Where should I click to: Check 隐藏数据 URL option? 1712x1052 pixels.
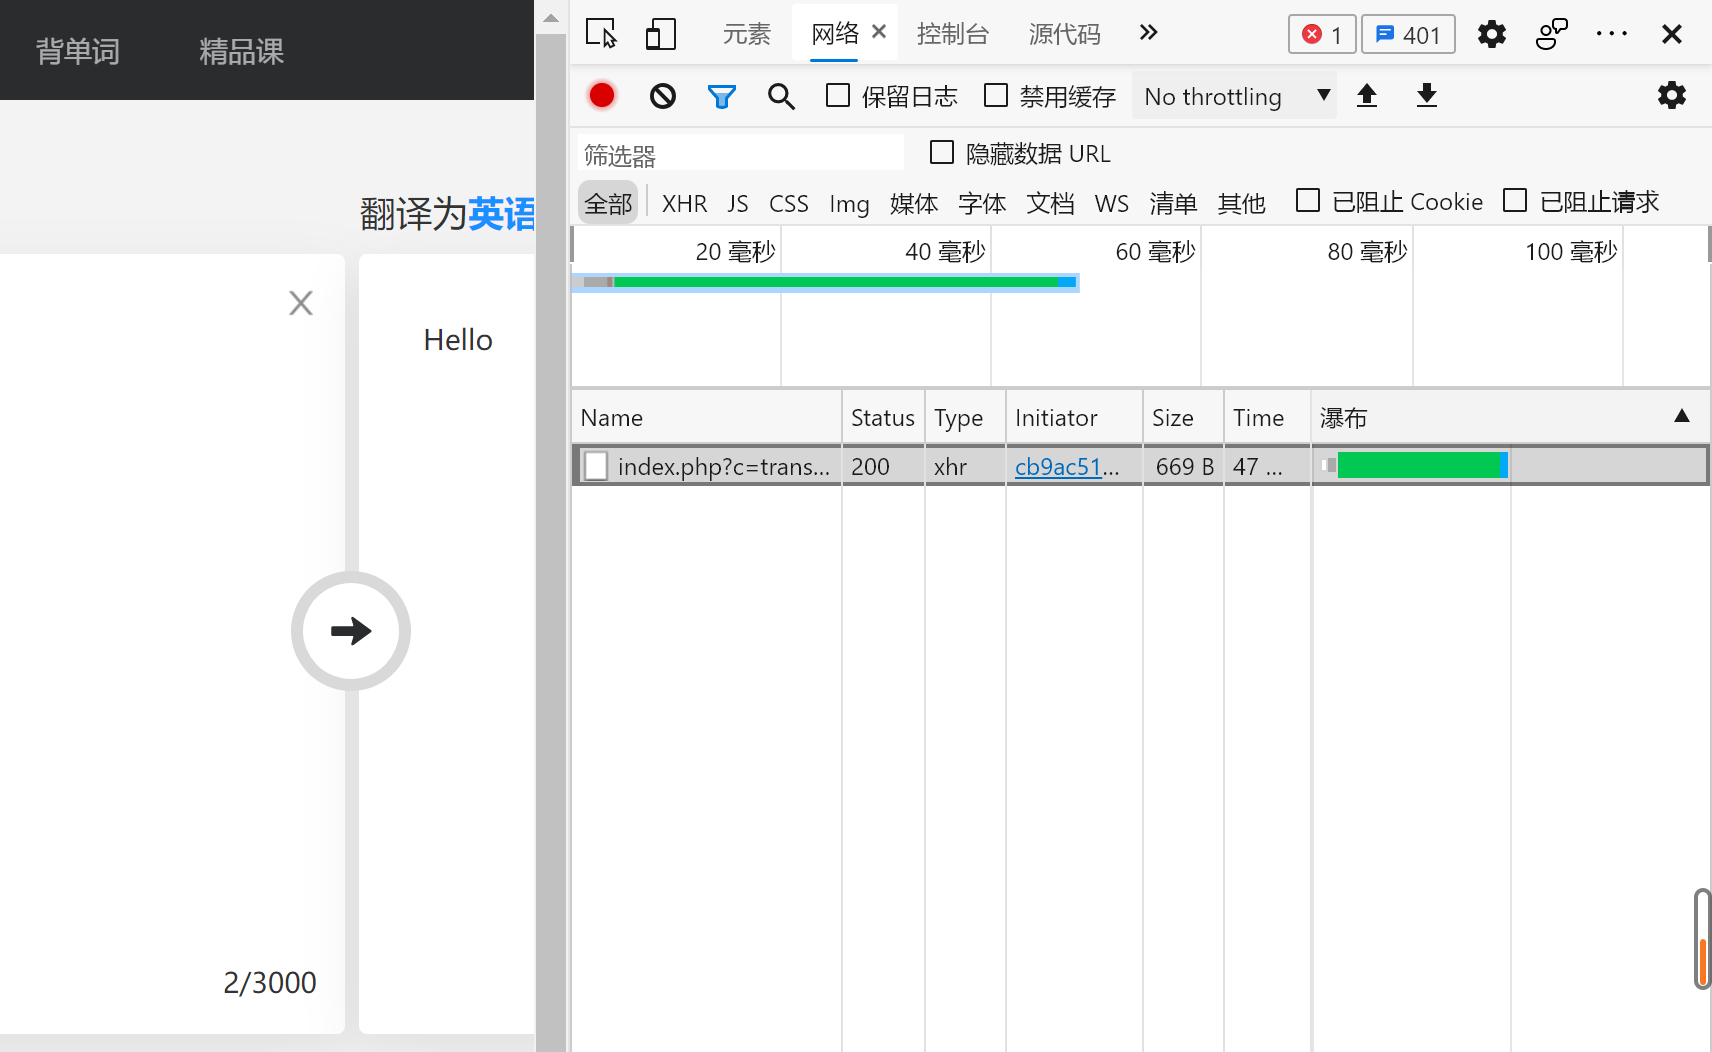coord(942,152)
